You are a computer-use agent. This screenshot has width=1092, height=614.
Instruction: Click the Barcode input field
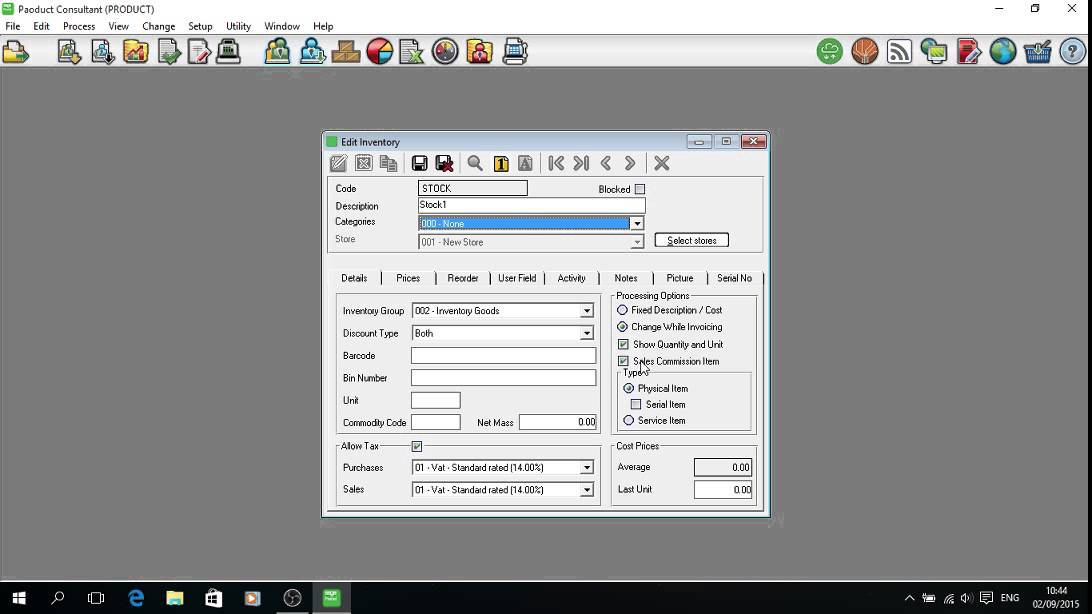click(x=504, y=356)
